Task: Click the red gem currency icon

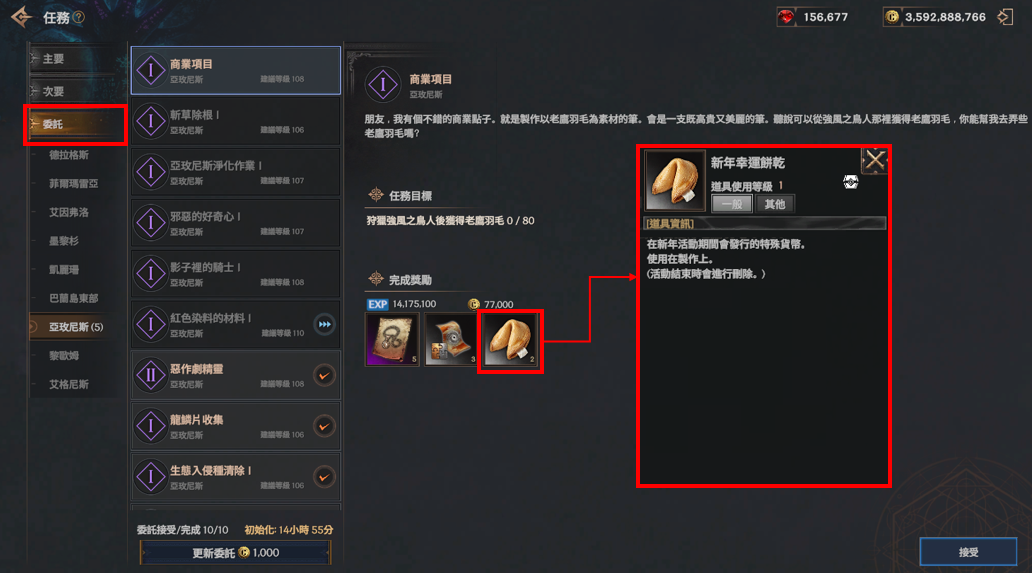Action: pos(786,17)
